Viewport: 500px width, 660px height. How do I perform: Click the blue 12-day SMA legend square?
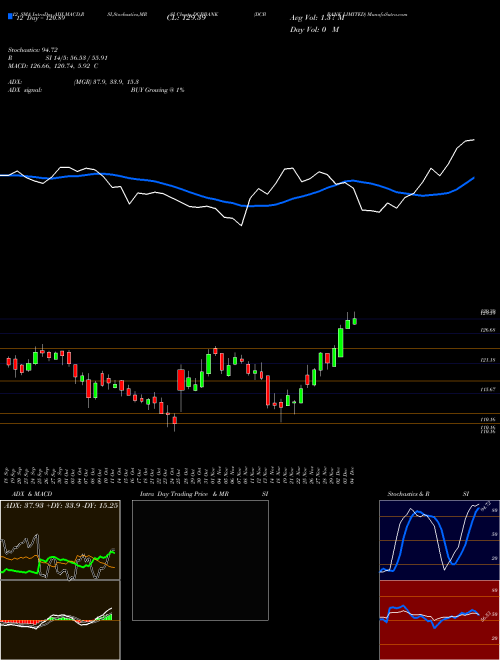click(x=10, y=16)
